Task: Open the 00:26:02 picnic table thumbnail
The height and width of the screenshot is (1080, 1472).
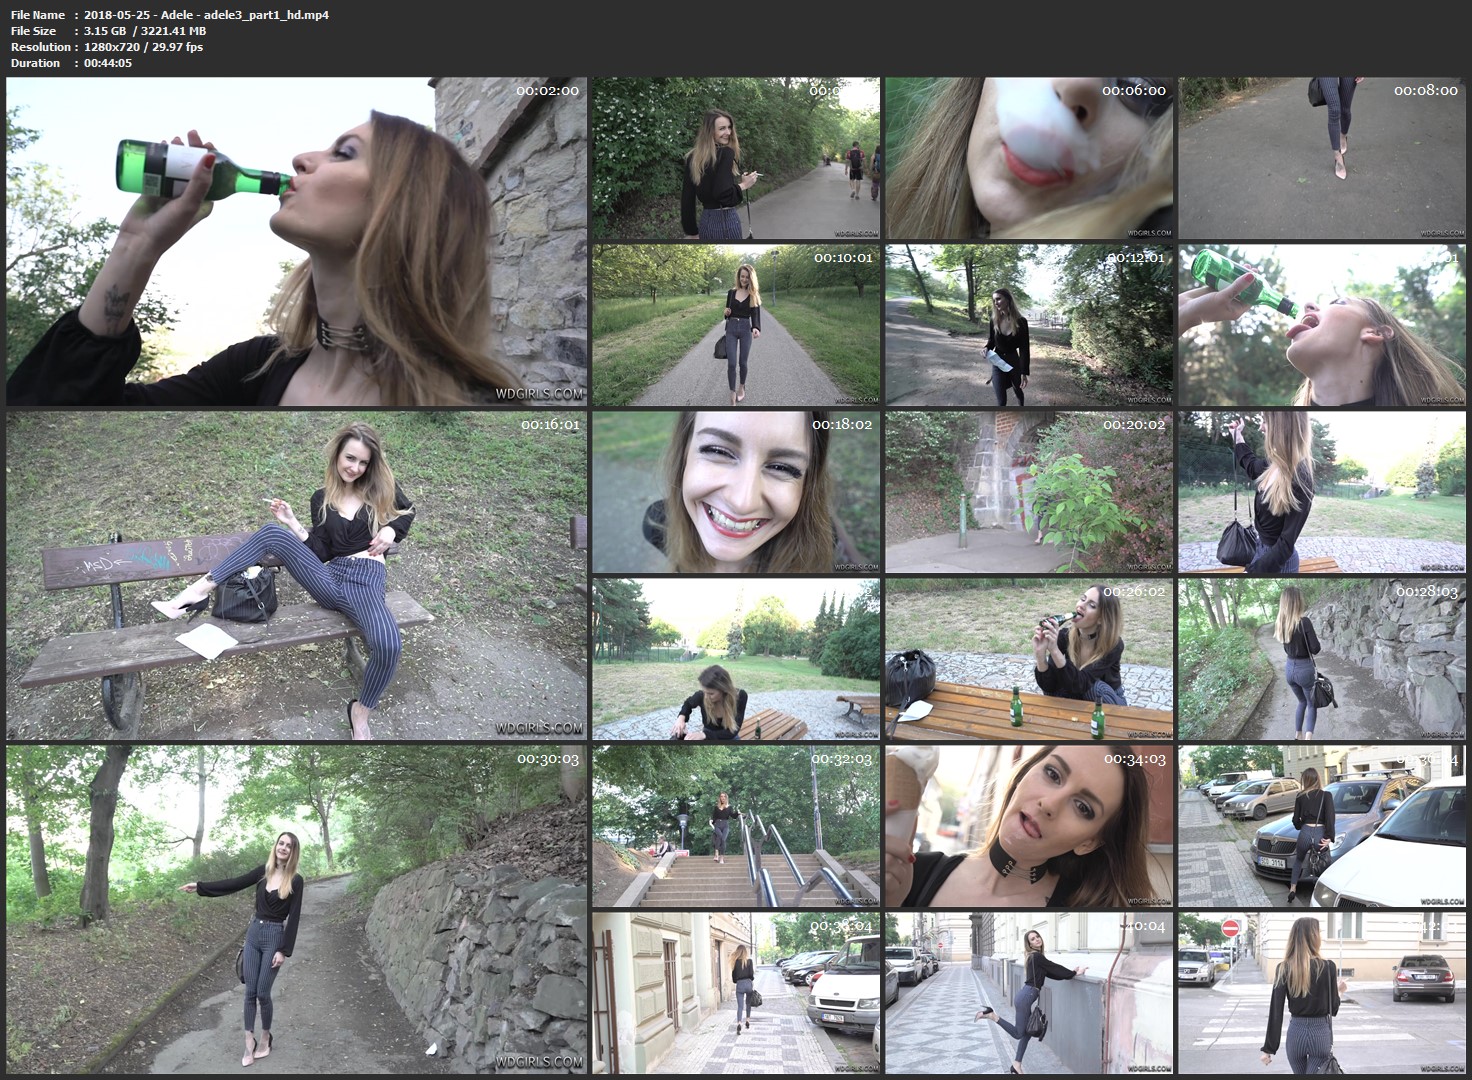Action: pyautogui.click(x=1028, y=659)
